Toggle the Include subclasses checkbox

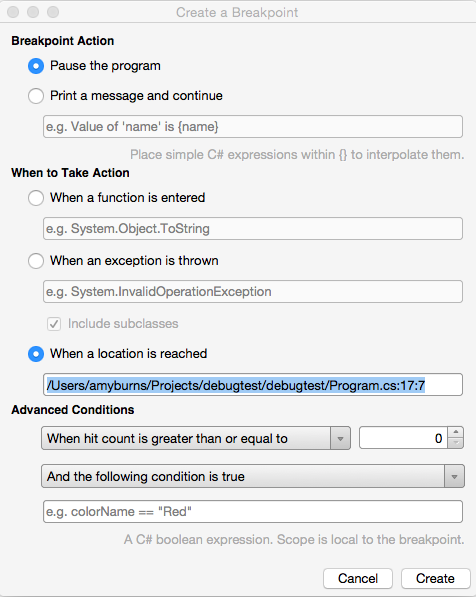point(54,324)
